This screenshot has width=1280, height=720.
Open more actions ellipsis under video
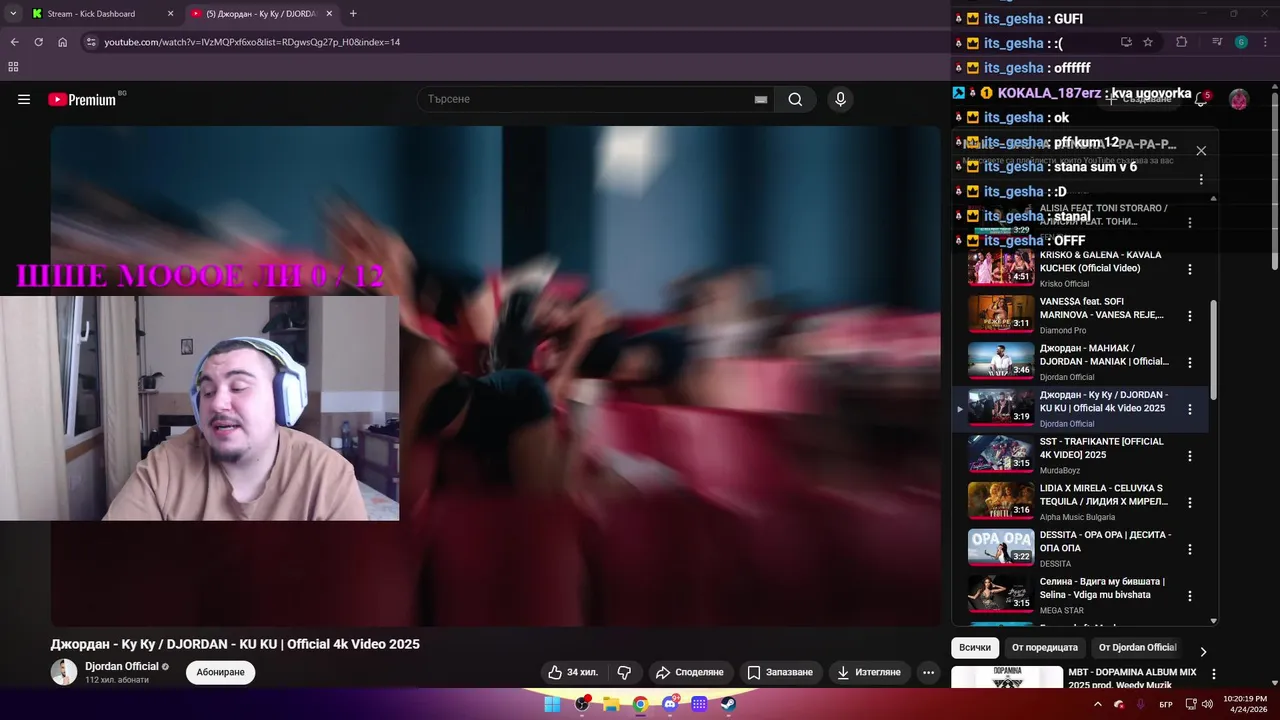point(929,672)
